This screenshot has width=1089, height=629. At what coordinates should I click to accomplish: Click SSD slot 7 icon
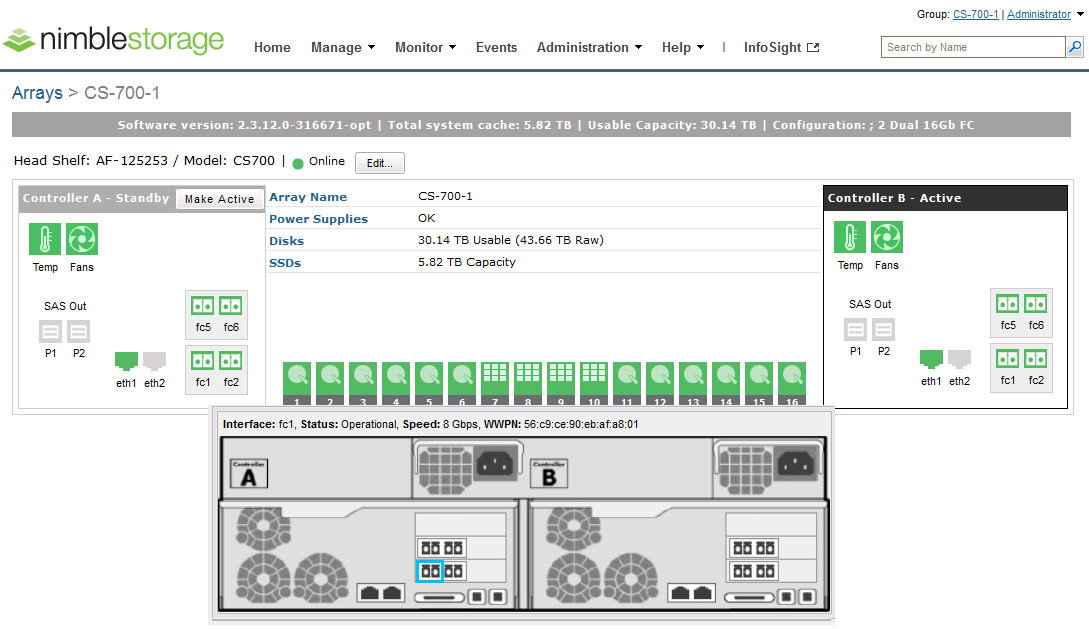tap(495, 383)
